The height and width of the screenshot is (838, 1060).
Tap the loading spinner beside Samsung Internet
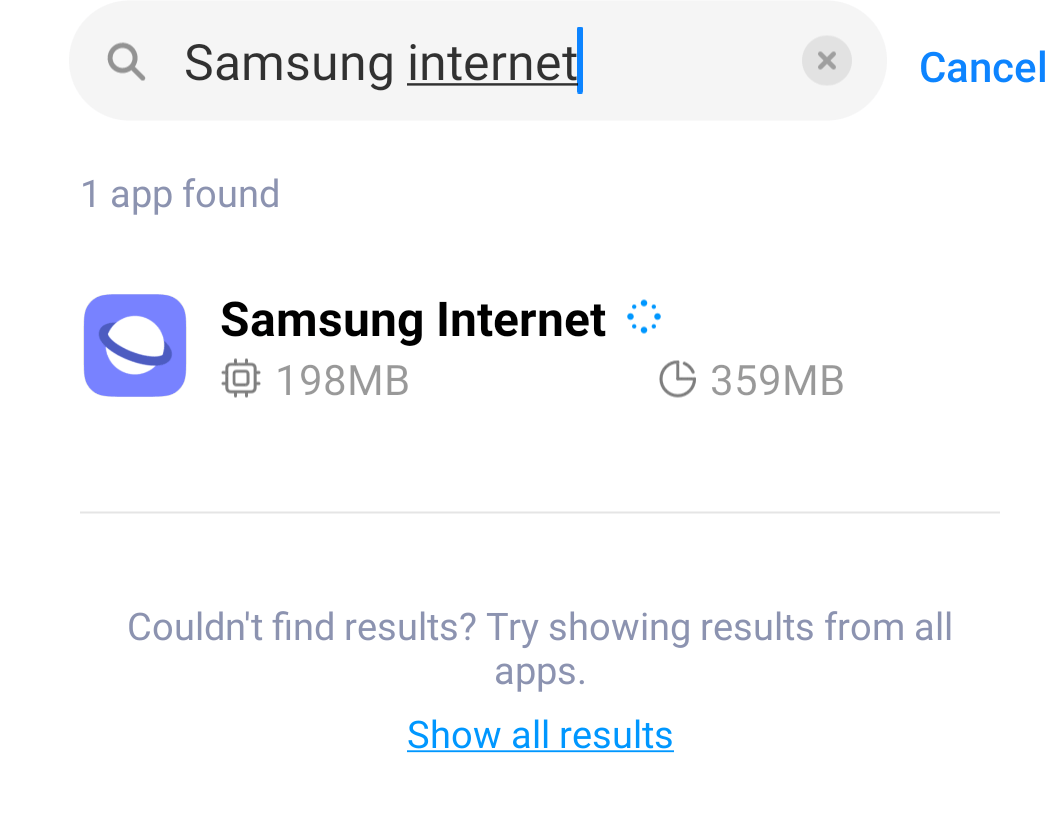coord(644,317)
